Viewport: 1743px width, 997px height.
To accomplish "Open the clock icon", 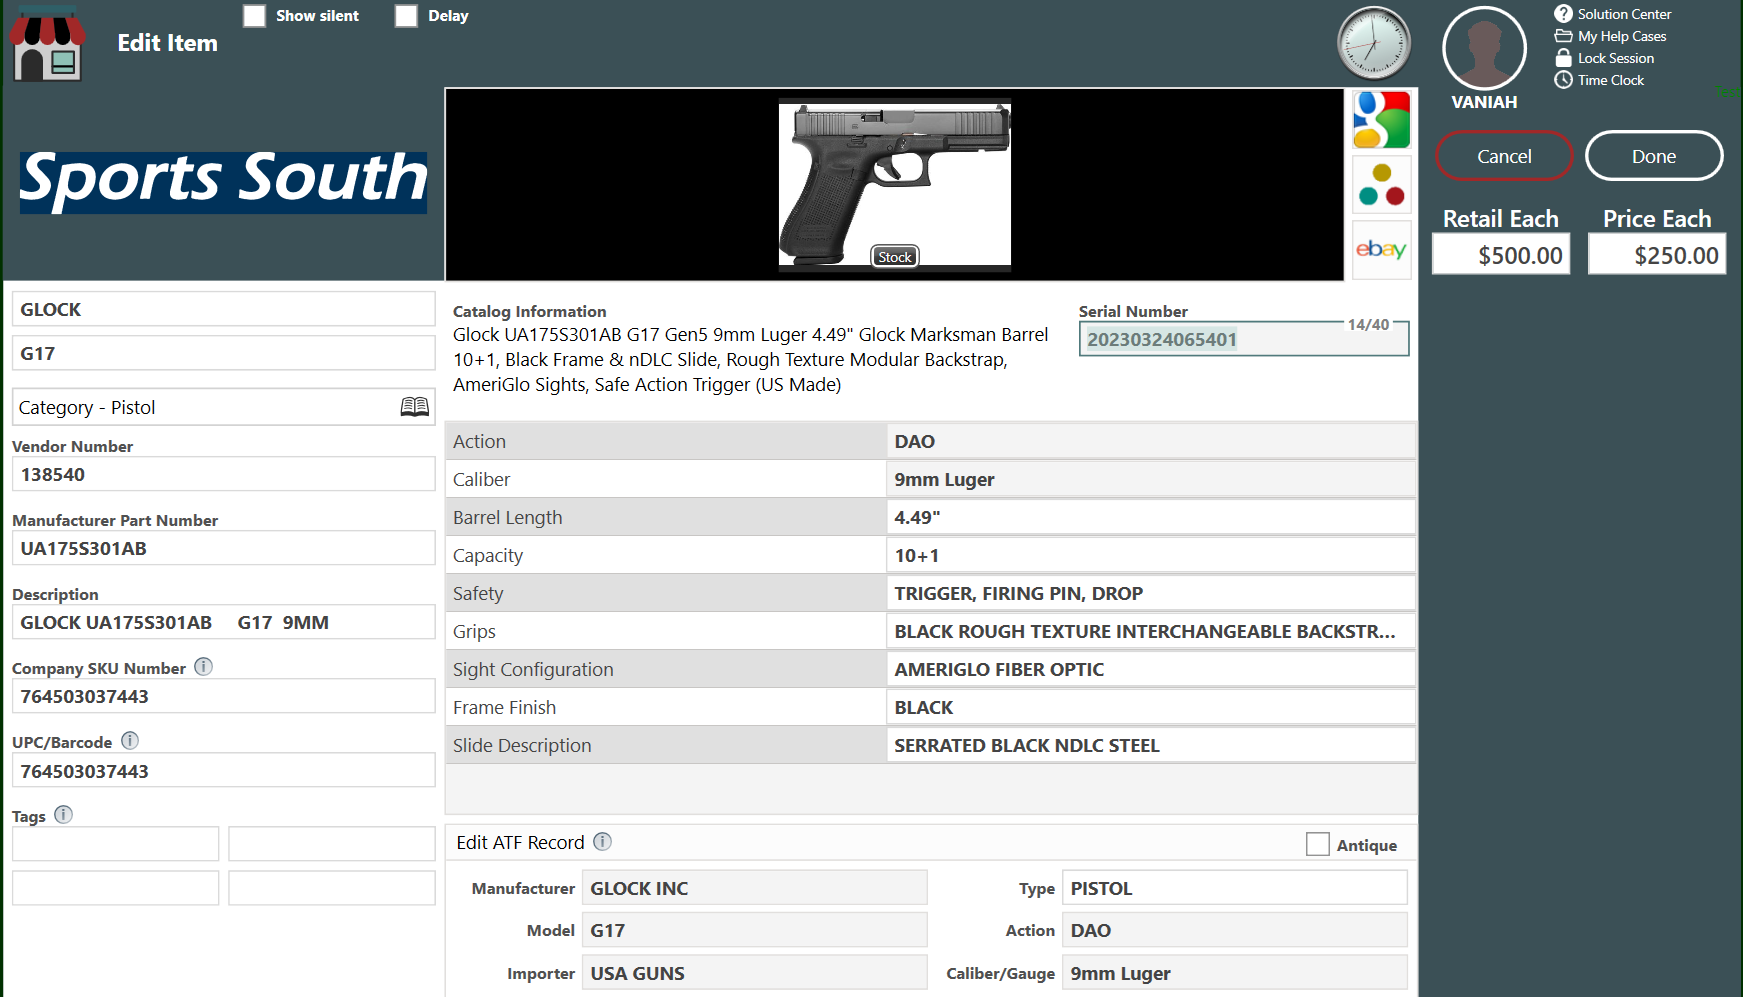I will click(1374, 43).
